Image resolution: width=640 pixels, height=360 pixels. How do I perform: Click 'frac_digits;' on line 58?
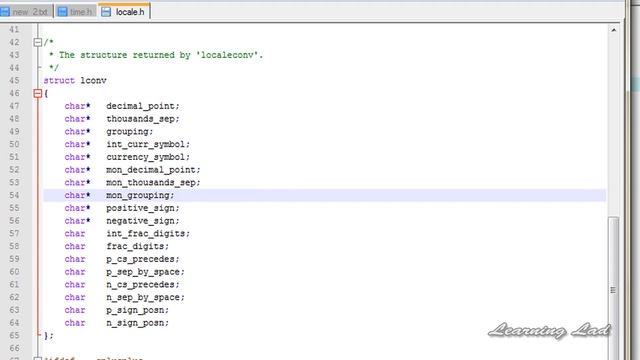pos(138,246)
